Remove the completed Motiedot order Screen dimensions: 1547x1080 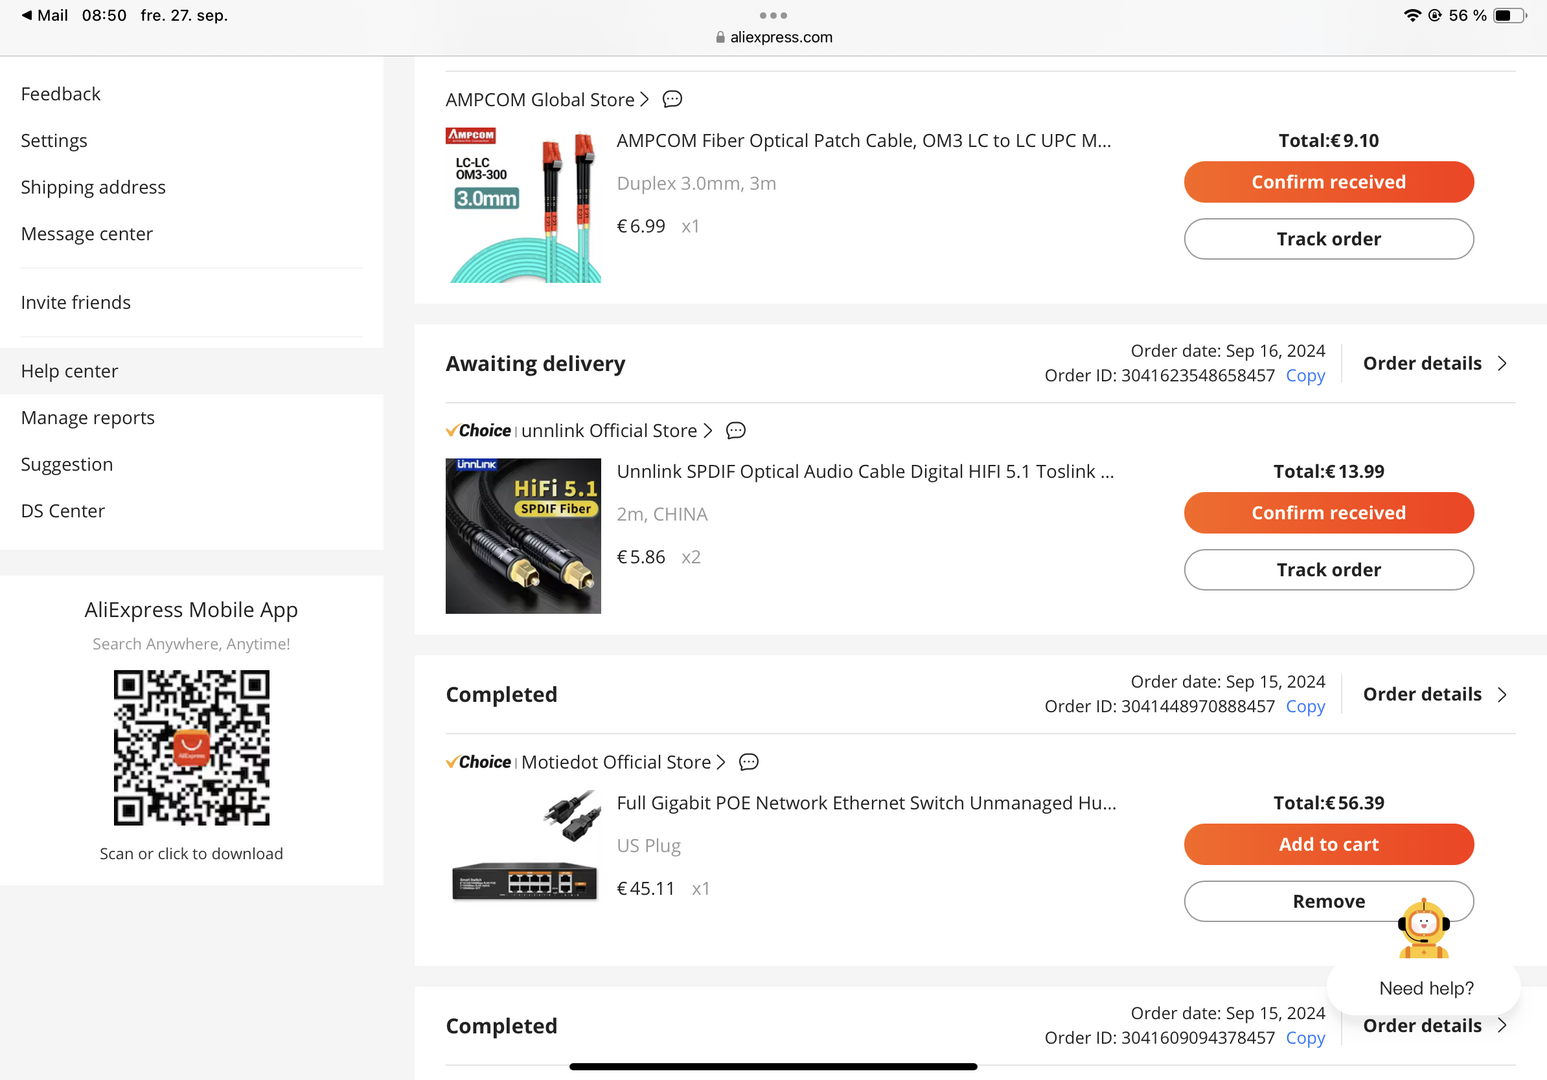[1290, 901]
